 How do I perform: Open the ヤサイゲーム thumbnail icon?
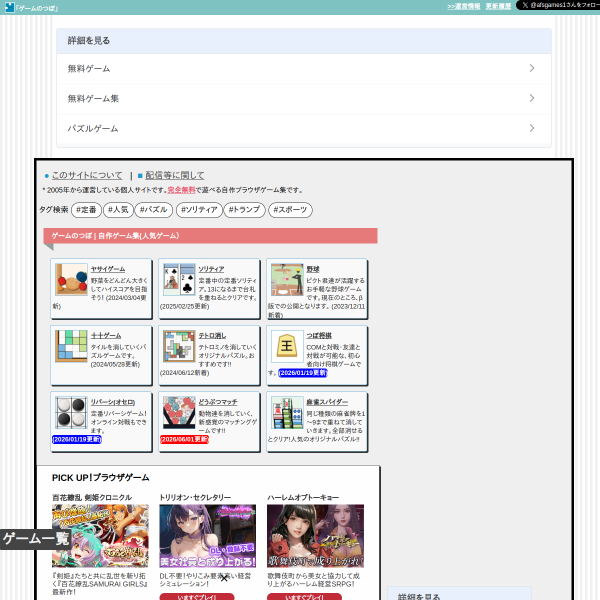coord(71,279)
